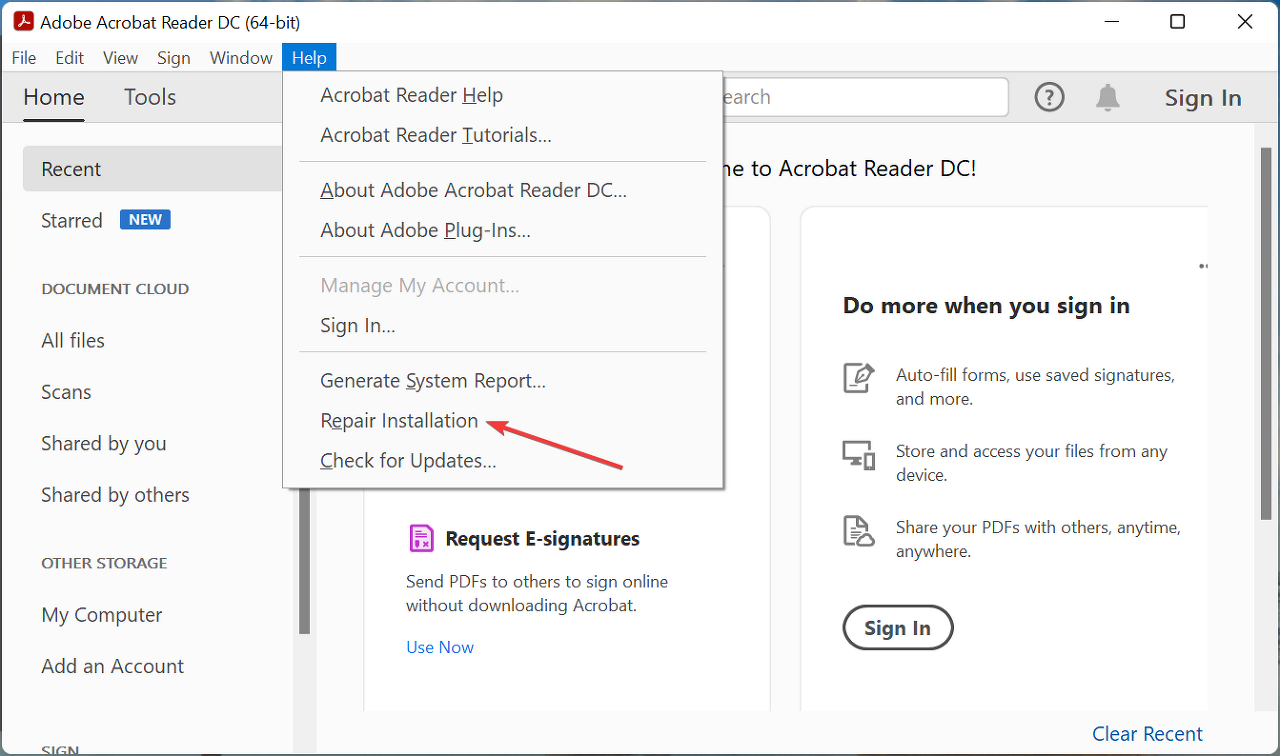Click the Request E-signatures heading
The width and height of the screenshot is (1280, 756).
543,538
